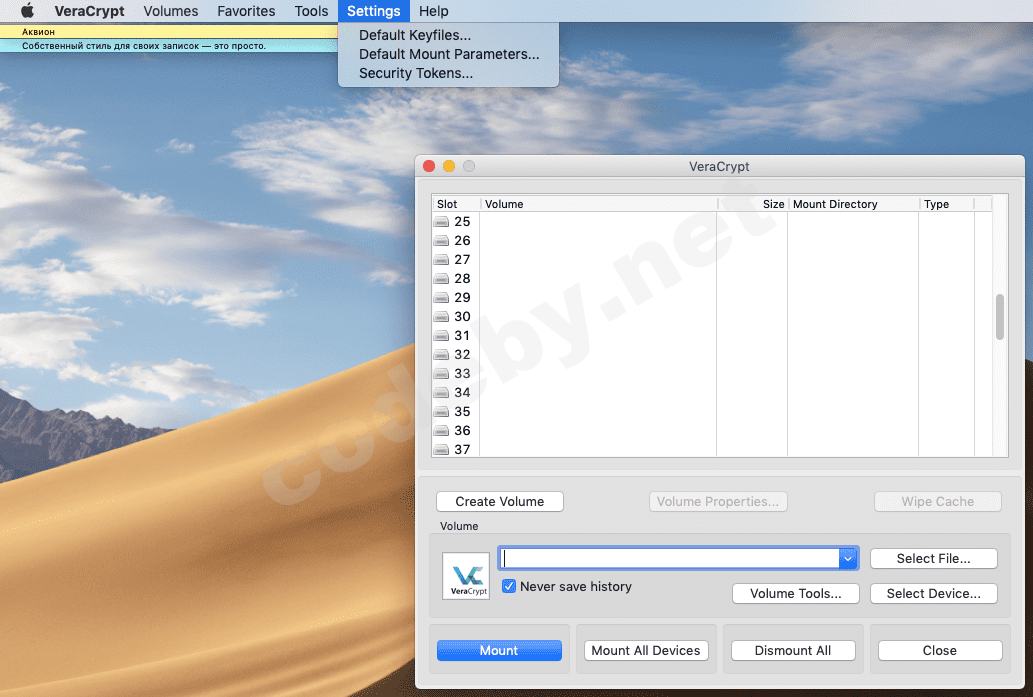Image resolution: width=1033 pixels, height=697 pixels.
Task: Click Dismount All button
Action: pyautogui.click(x=793, y=650)
